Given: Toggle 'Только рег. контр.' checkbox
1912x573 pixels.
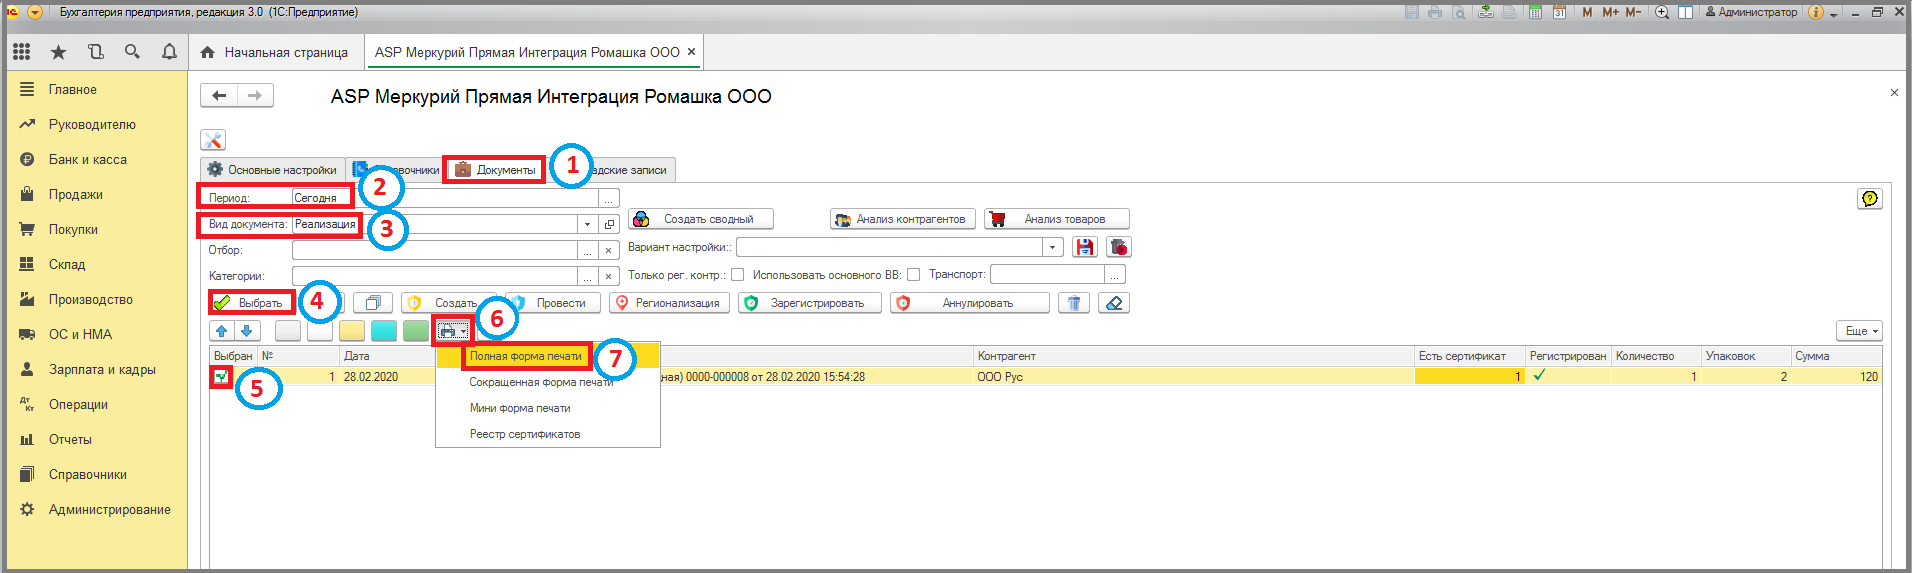Looking at the screenshot, I should point(737,275).
